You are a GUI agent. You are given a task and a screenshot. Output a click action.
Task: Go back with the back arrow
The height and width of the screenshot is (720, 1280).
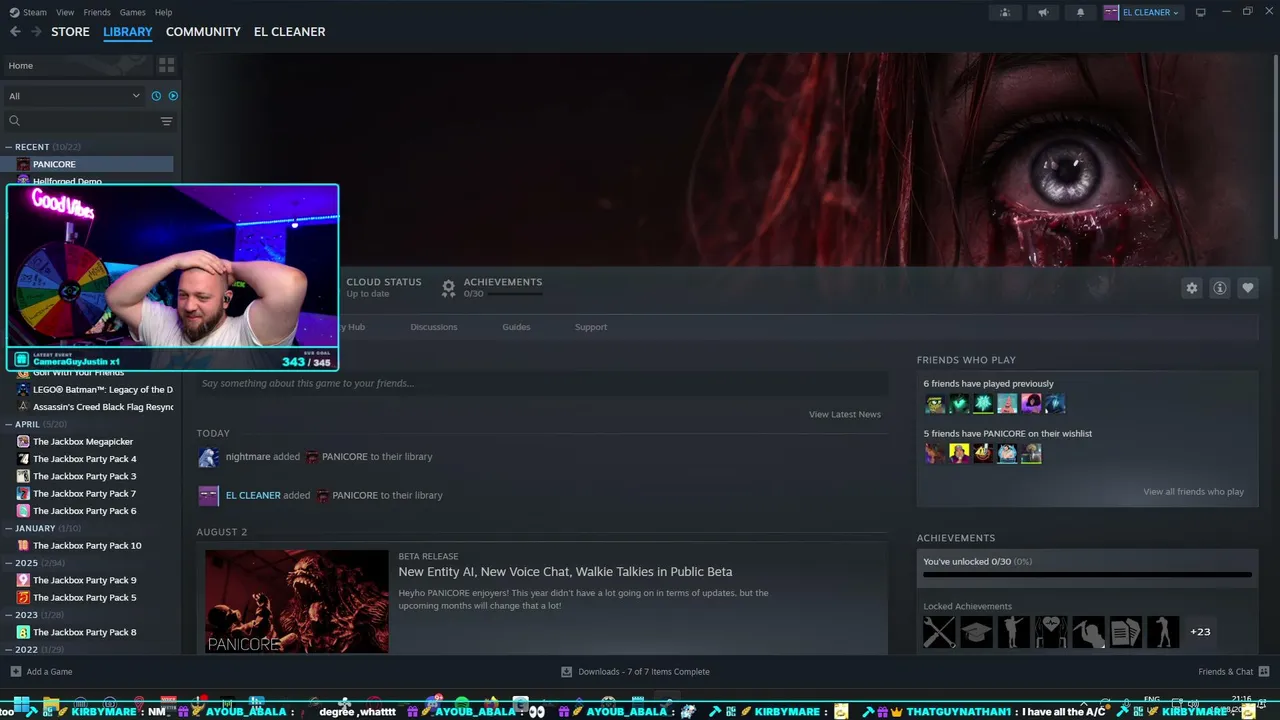(x=15, y=32)
